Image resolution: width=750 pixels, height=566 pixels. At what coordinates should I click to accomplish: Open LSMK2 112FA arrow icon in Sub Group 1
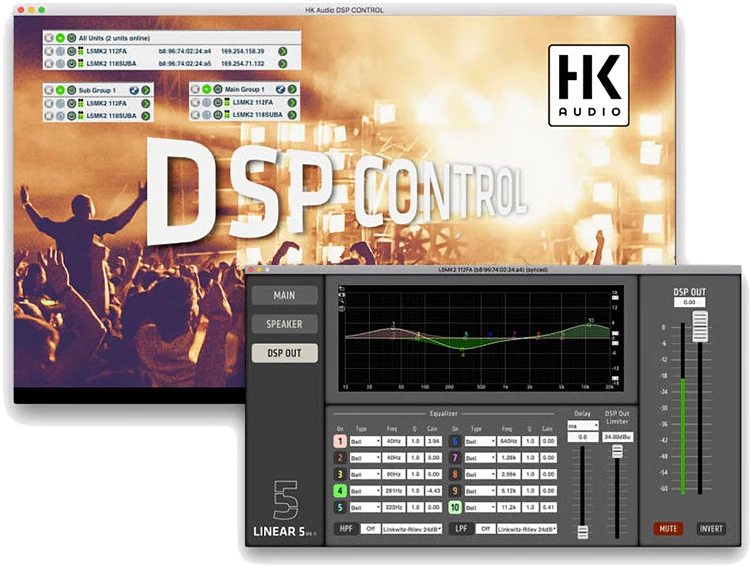pos(145,103)
